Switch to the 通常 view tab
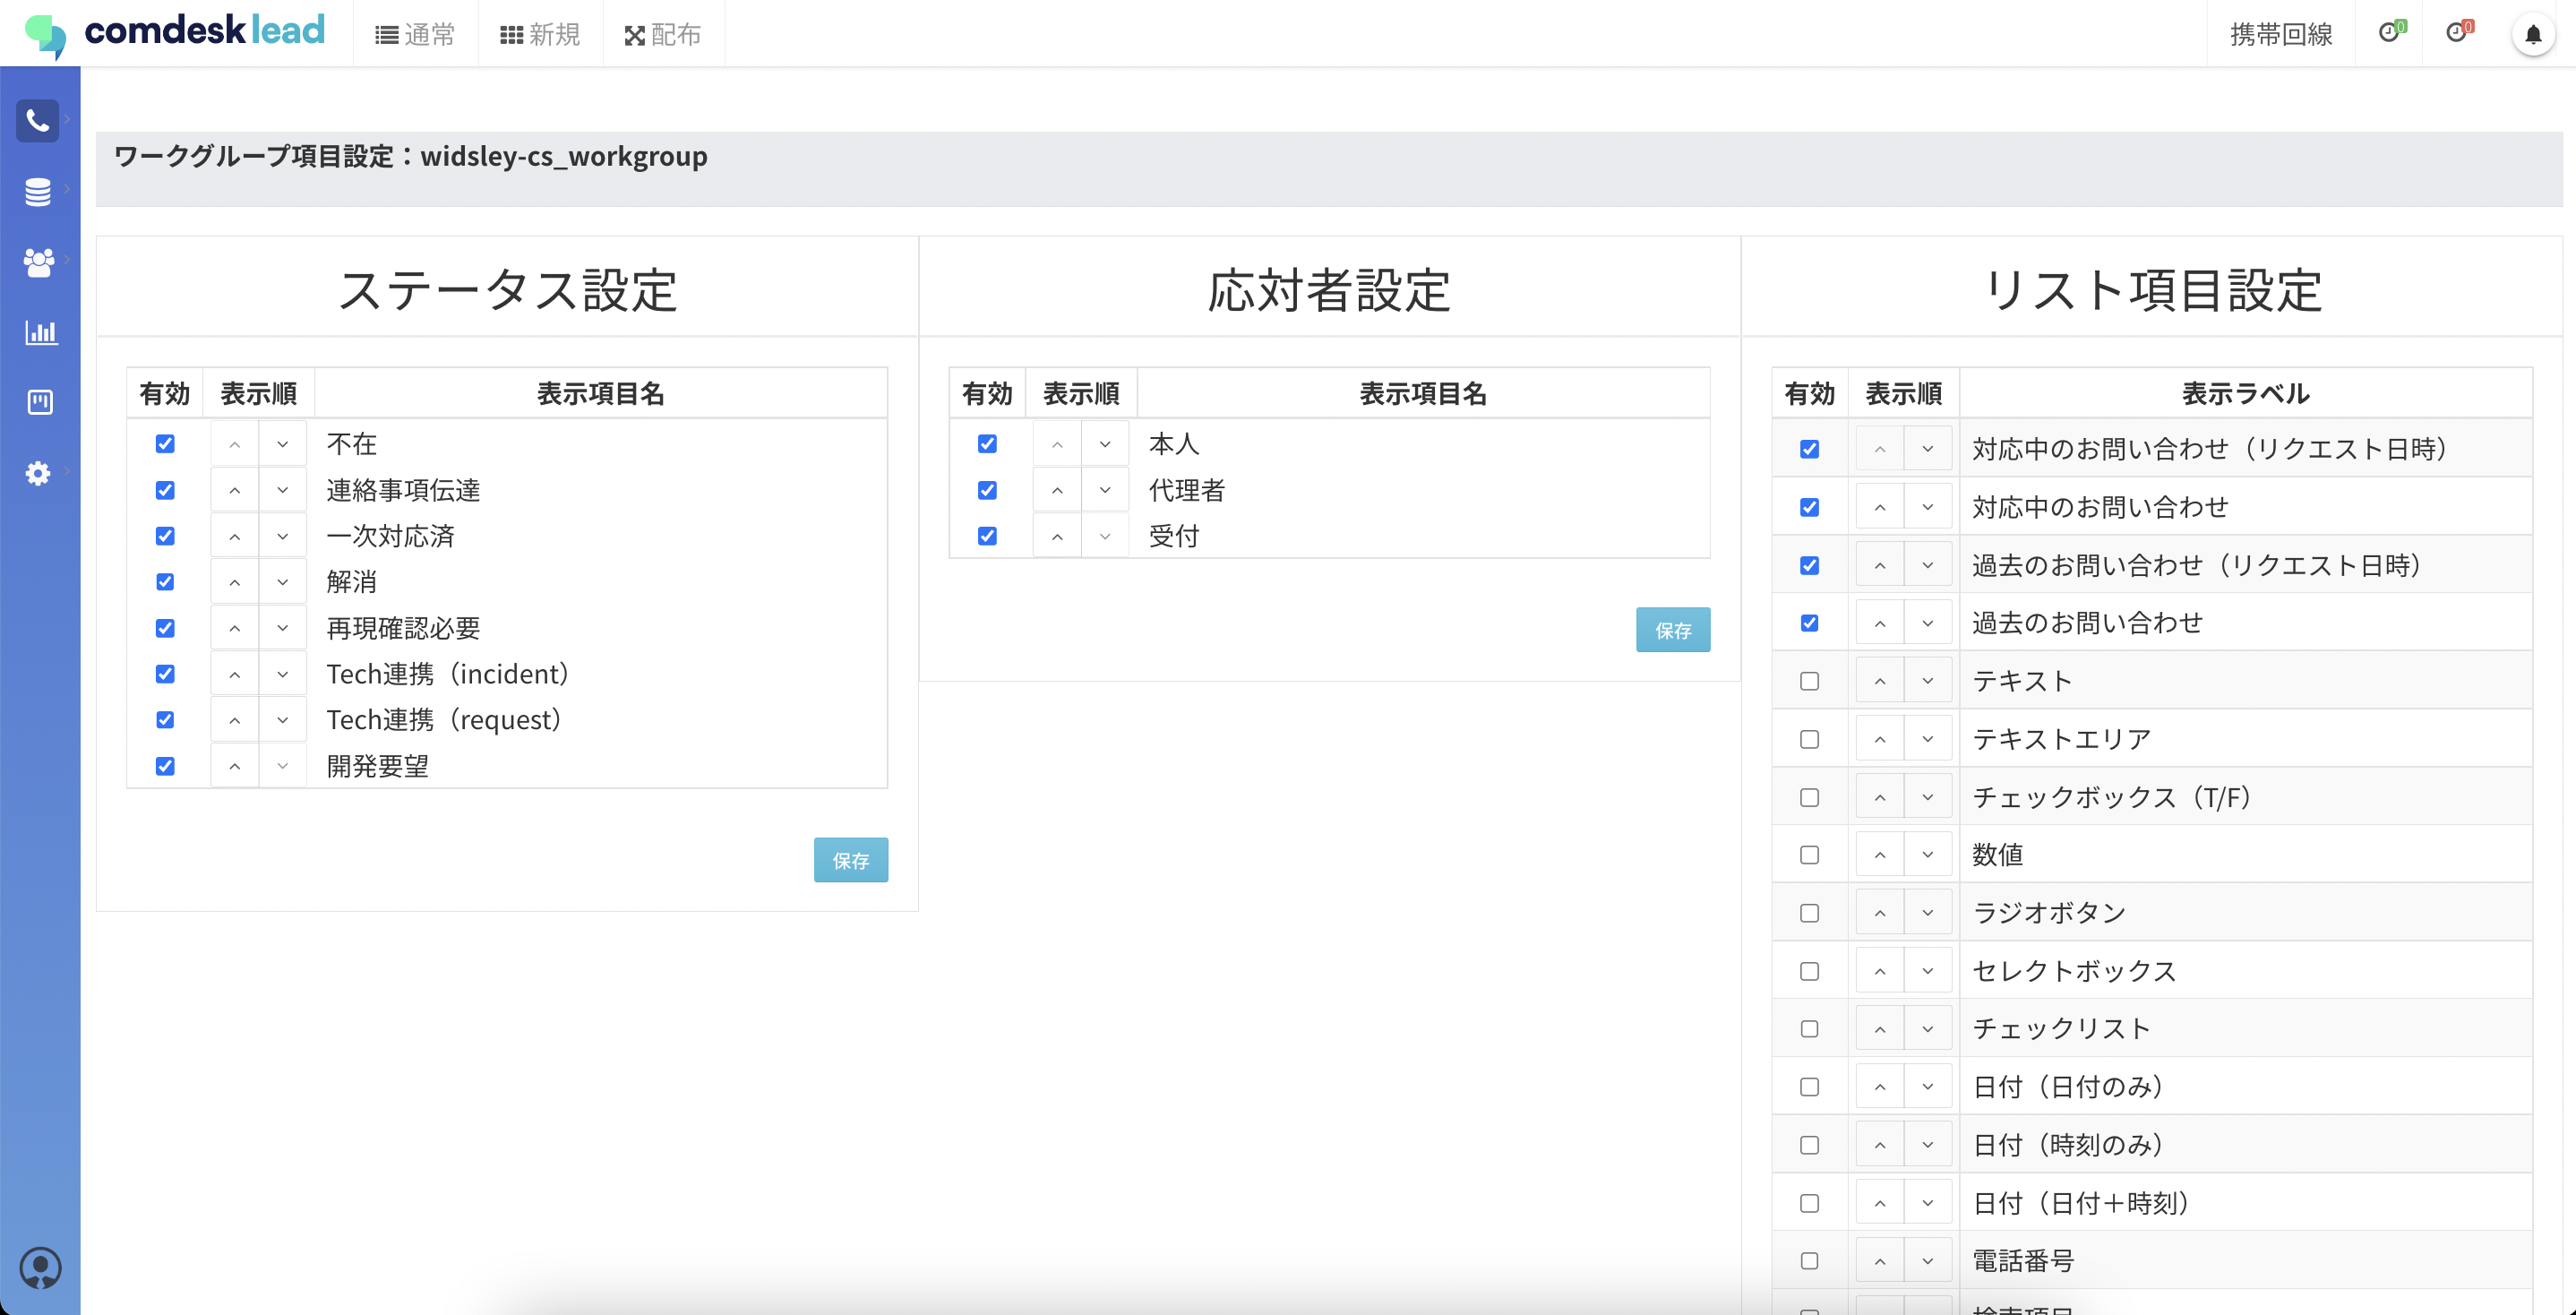 (415, 35)
